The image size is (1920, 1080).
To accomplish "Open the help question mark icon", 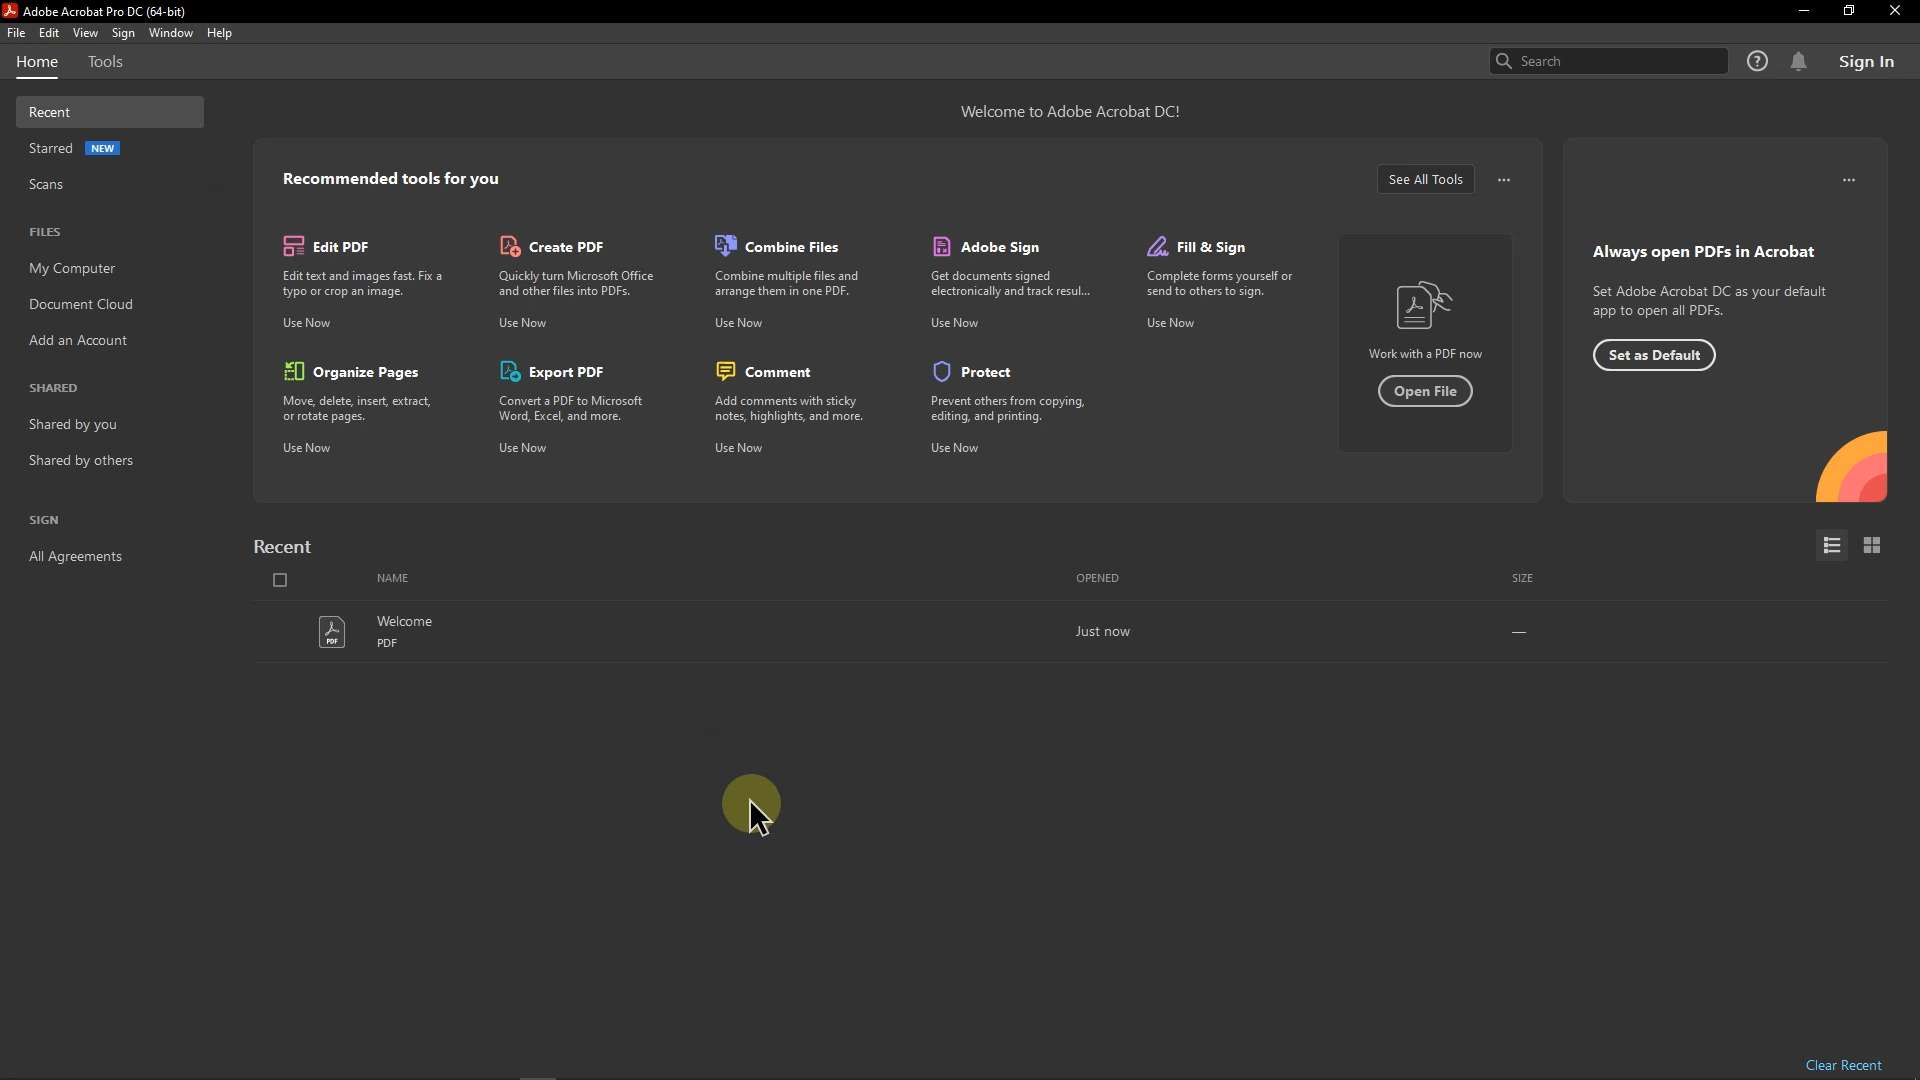I will 1758,61.
